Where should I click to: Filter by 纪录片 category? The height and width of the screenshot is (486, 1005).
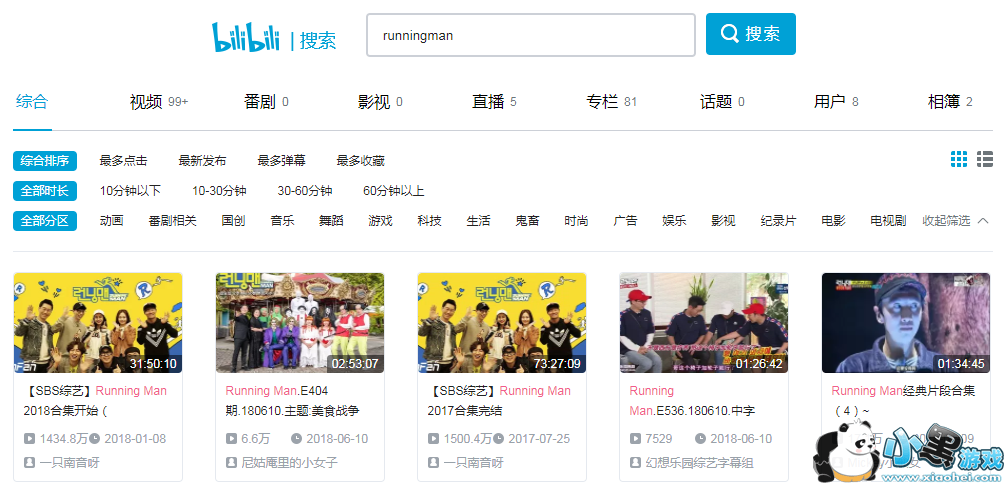coord(778,221)
